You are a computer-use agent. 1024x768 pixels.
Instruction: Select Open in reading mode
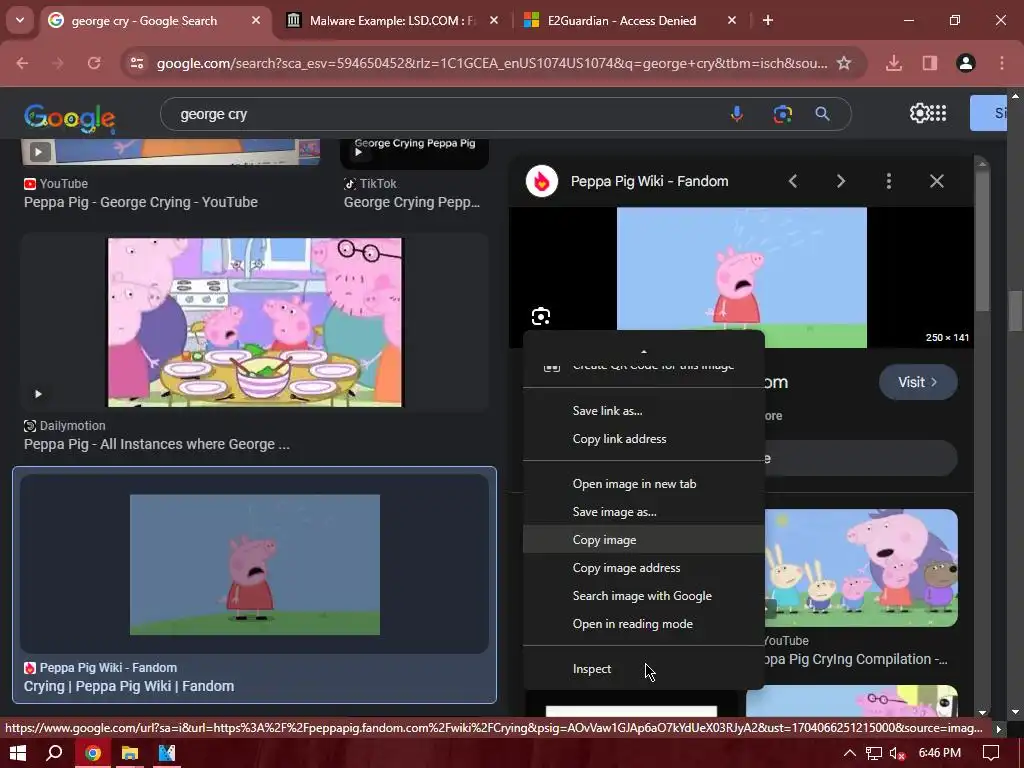click(x=643, y=624)
